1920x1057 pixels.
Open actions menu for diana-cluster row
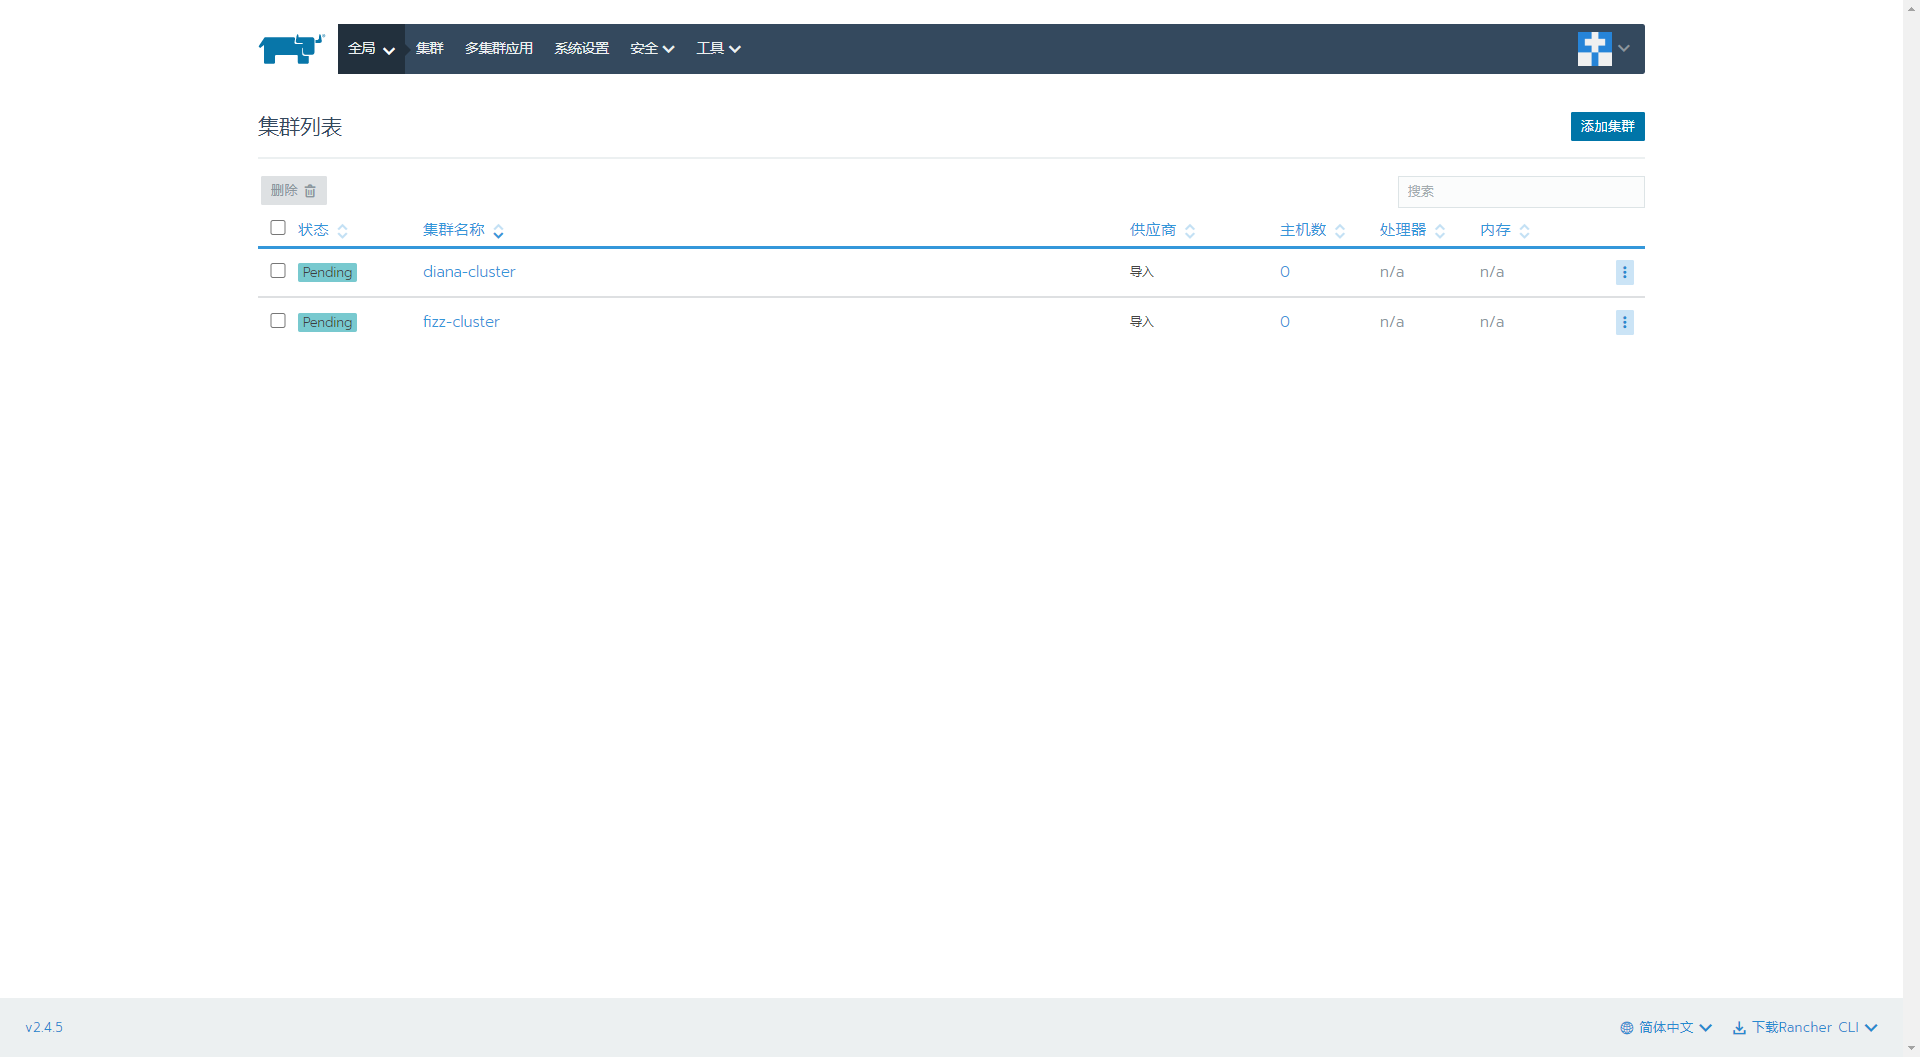(x=1624, y=272)
